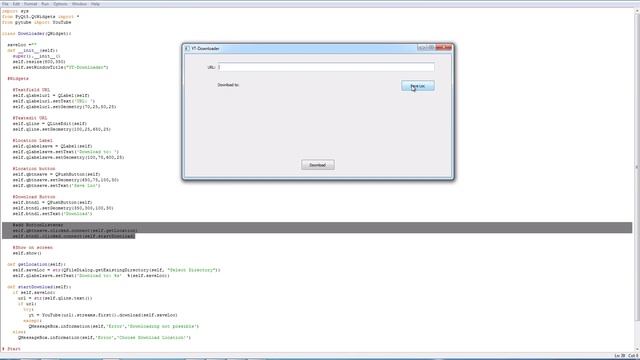The image size is (640, 360).
Task: Click the '#Show on screen' comment
Action: (33, 247)
